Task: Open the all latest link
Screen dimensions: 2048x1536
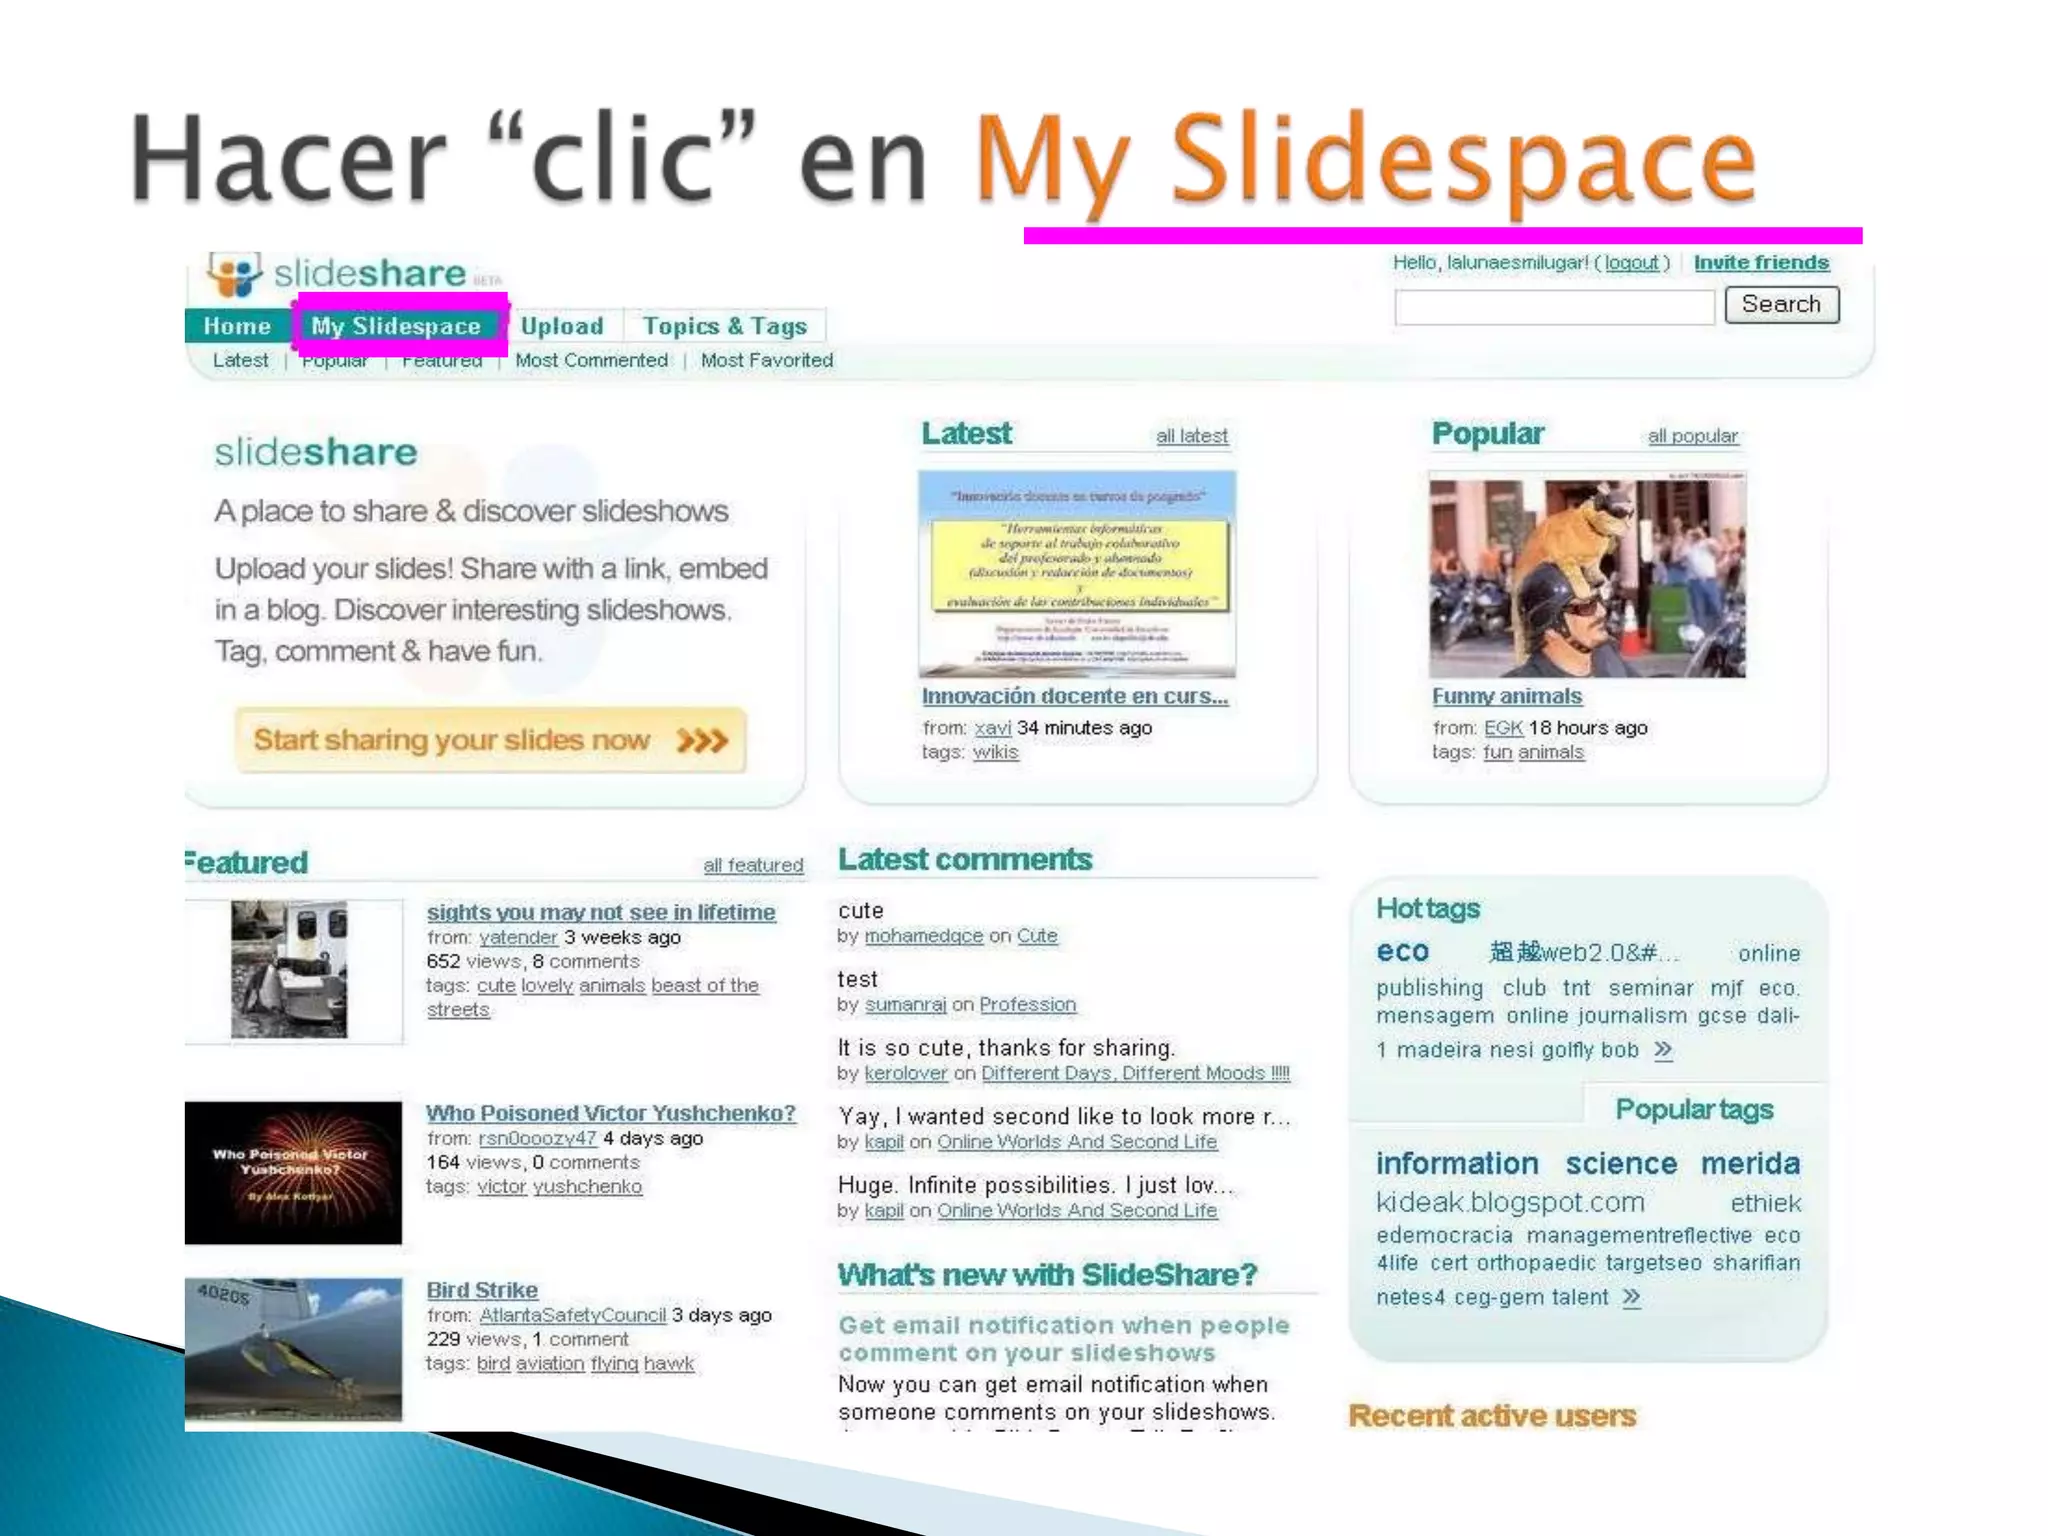Action: [x=1192, y=436]
